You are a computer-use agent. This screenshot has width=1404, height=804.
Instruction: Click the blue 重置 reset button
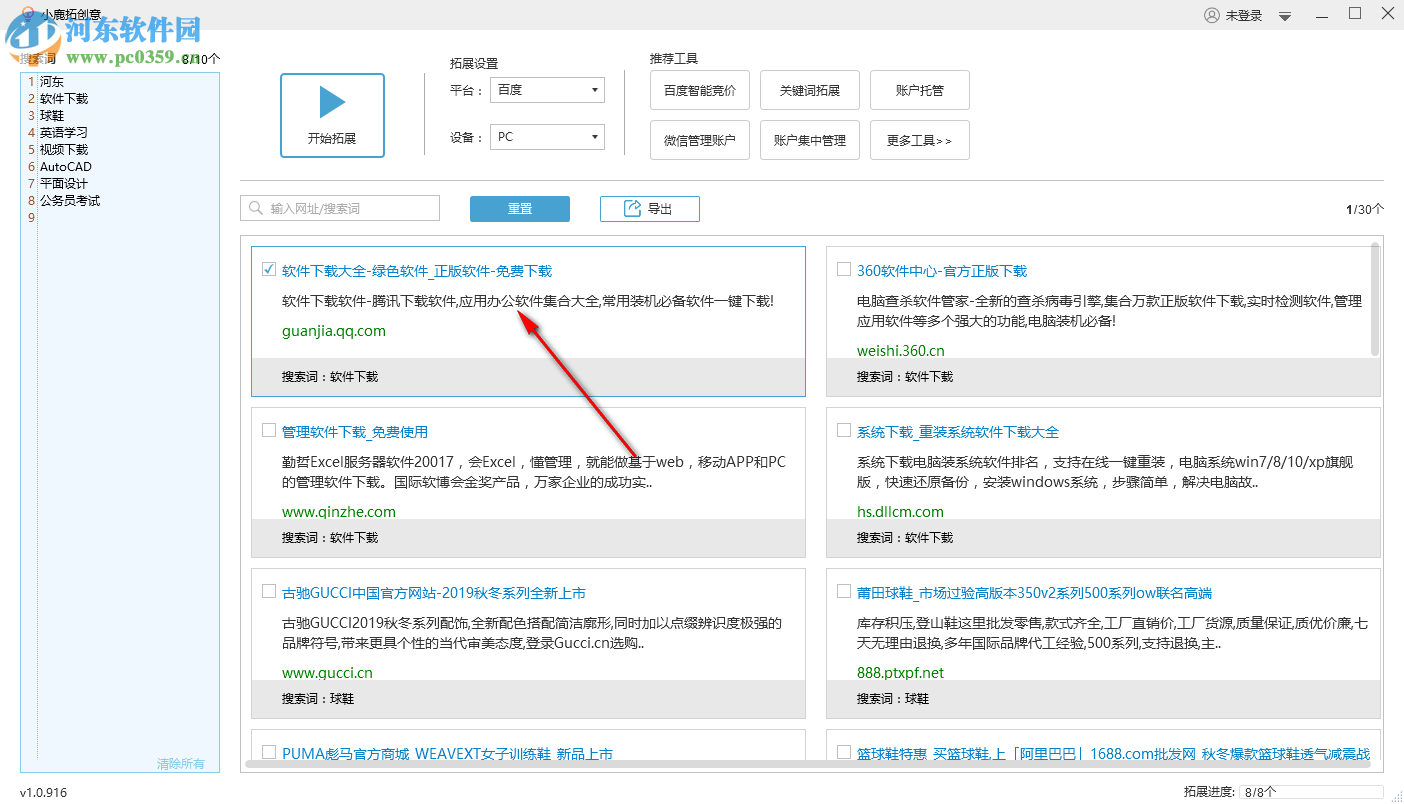point(520,208)
